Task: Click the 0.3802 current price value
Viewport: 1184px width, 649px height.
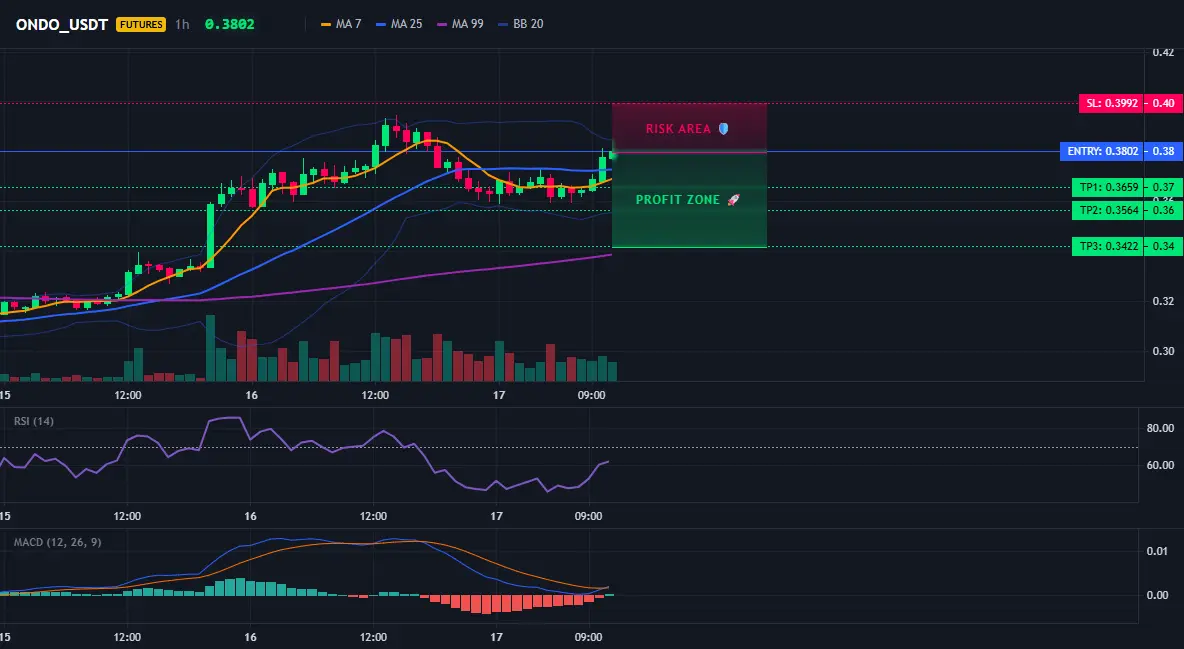Action: (x=230, y=24)
